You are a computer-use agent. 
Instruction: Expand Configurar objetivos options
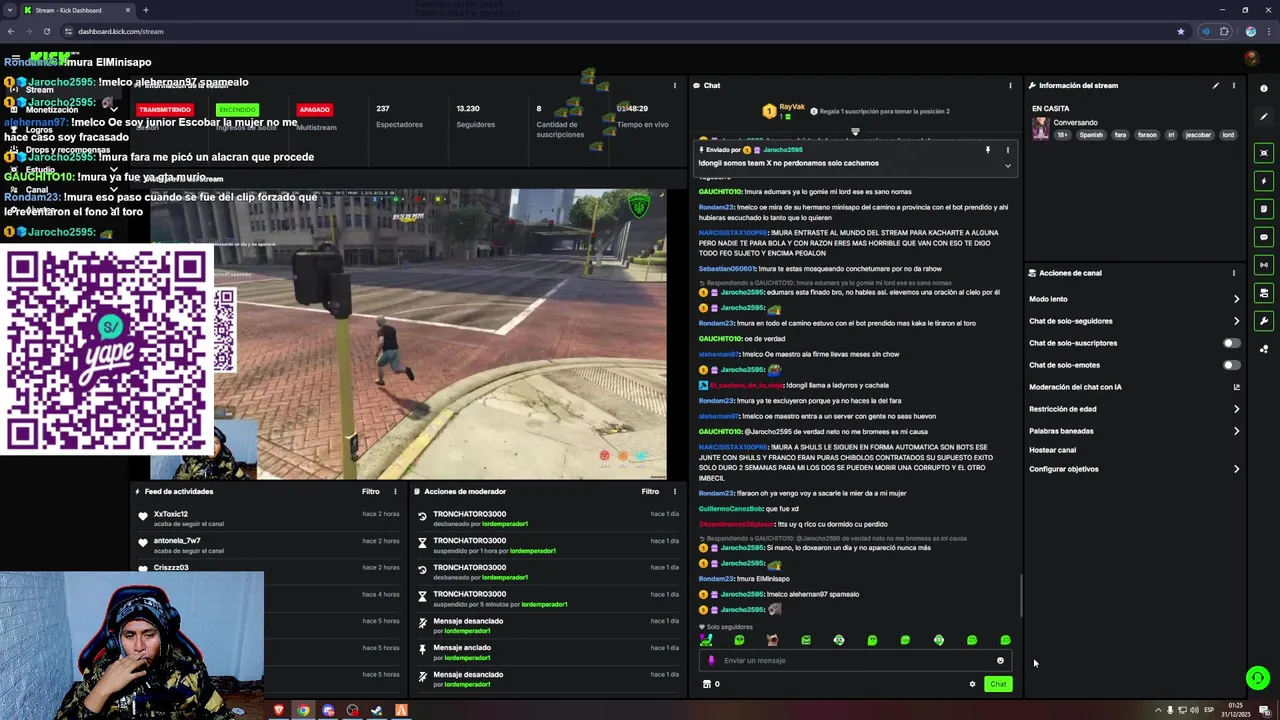pos(1236,469)
